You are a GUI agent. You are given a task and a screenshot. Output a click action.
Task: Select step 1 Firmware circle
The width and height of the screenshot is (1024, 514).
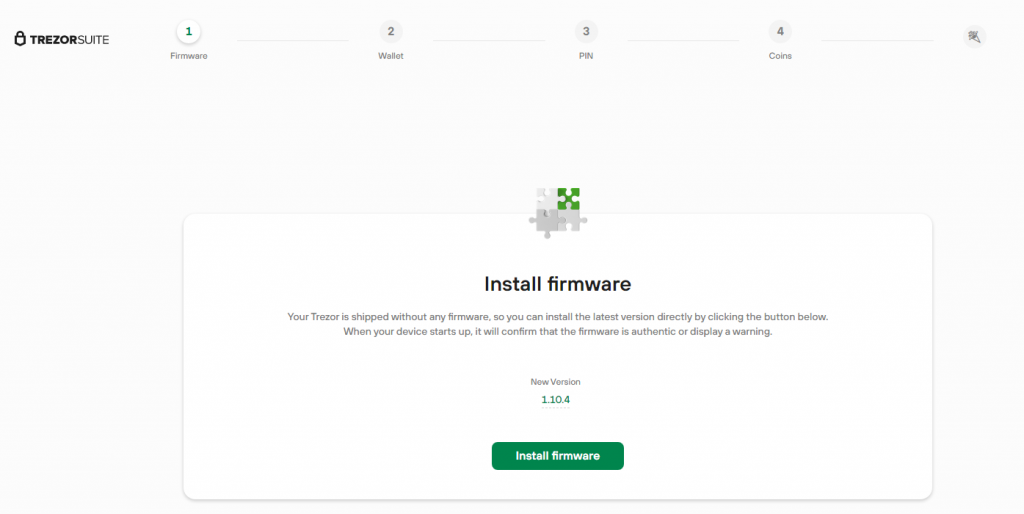[189, 31]
